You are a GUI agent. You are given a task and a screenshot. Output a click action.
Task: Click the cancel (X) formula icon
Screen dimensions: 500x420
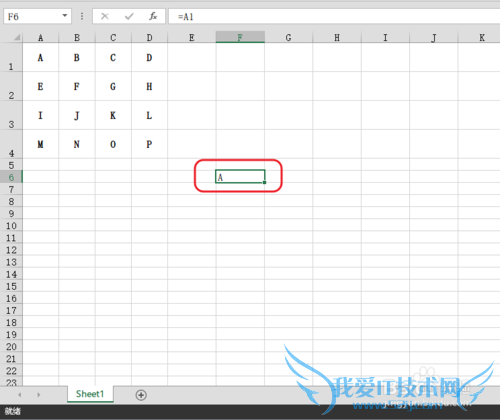(x=105, y=16)
